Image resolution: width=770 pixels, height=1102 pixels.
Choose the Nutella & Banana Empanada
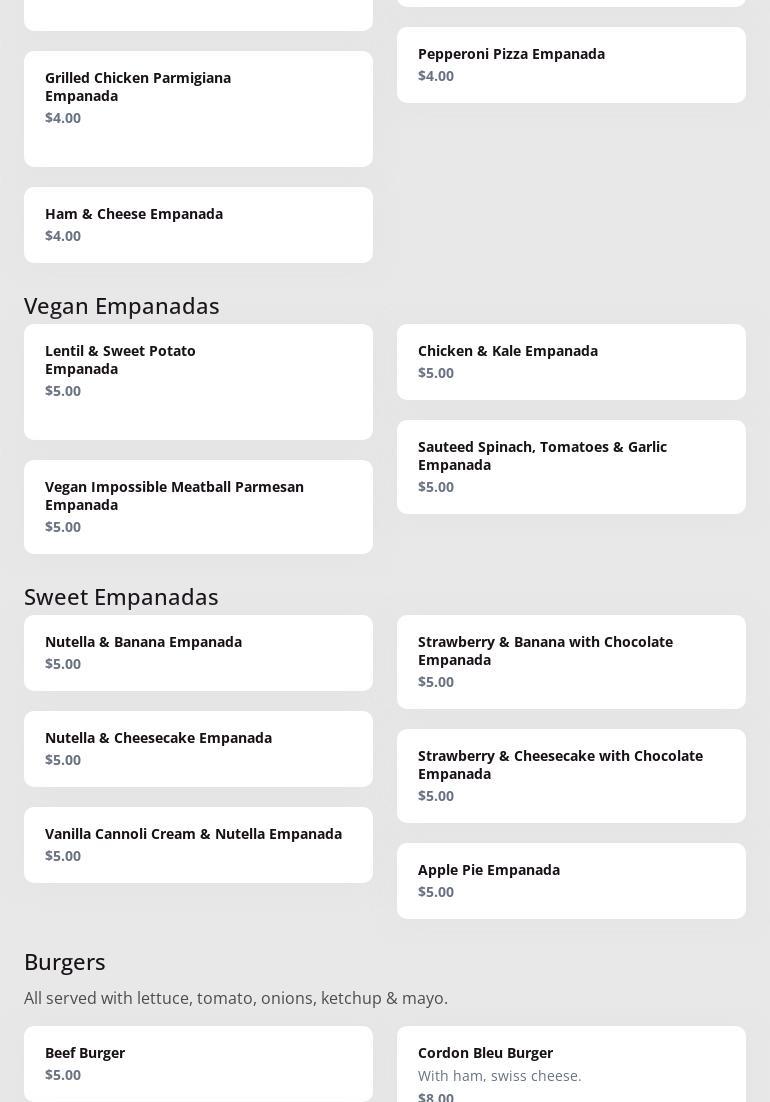(x=198, y=653)
